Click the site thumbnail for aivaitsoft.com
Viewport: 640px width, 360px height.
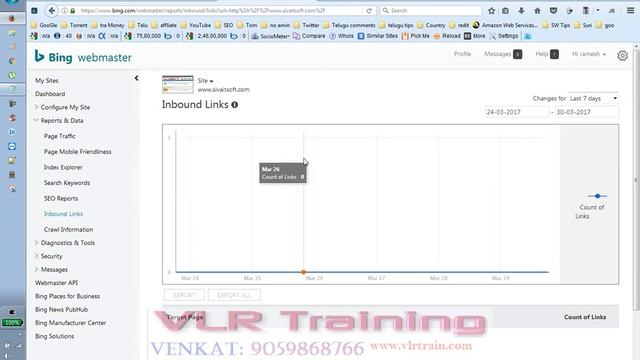178,84
